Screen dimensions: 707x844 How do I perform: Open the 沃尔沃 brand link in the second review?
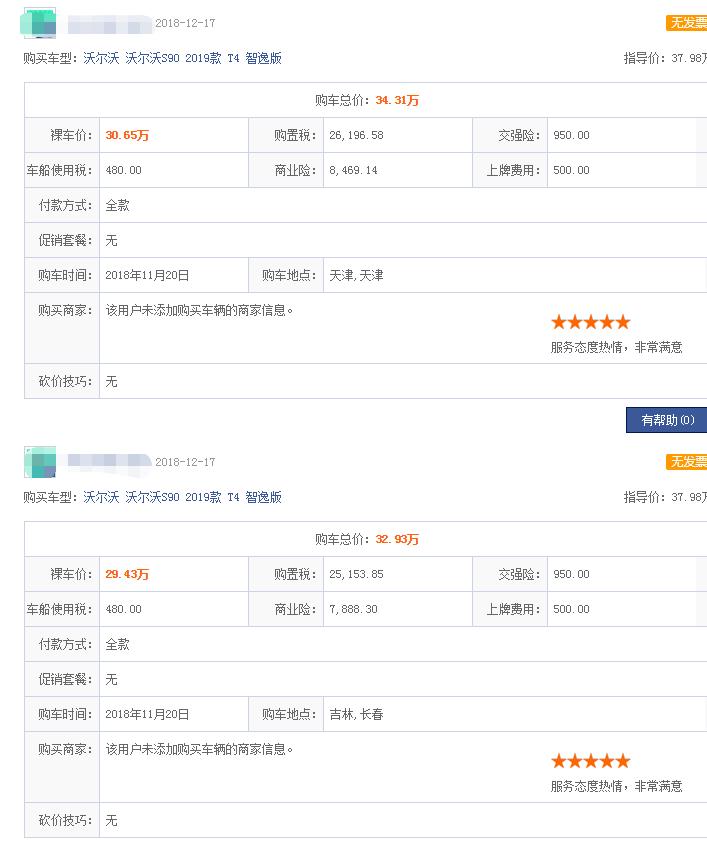click(100, 497)
